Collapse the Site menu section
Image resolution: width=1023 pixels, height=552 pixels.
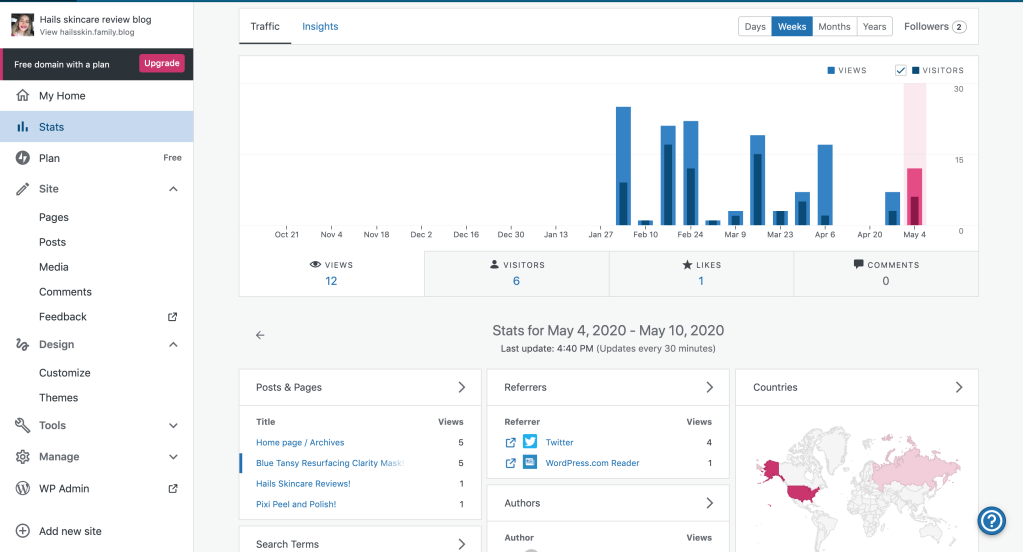click(173, 189)
